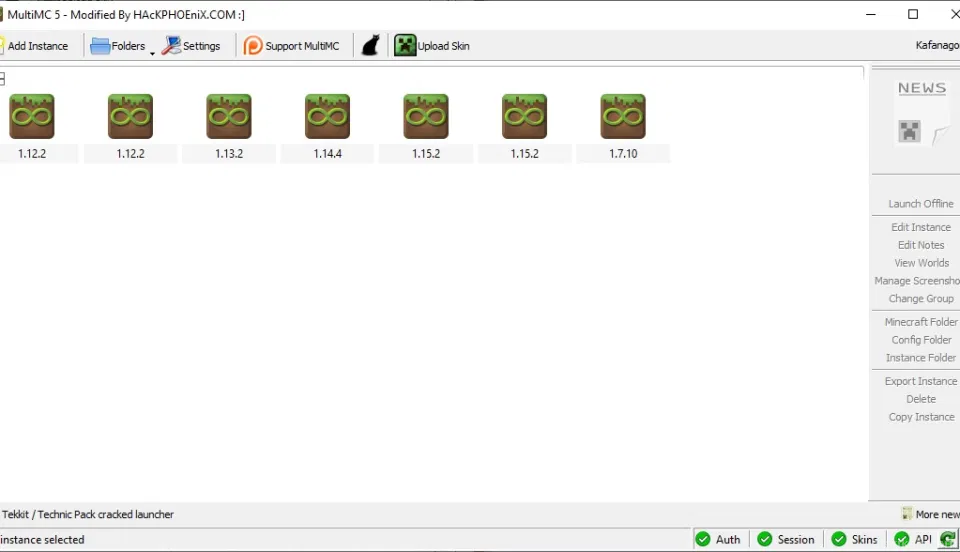Select the 1.7.10 instance

click(623, 127)
